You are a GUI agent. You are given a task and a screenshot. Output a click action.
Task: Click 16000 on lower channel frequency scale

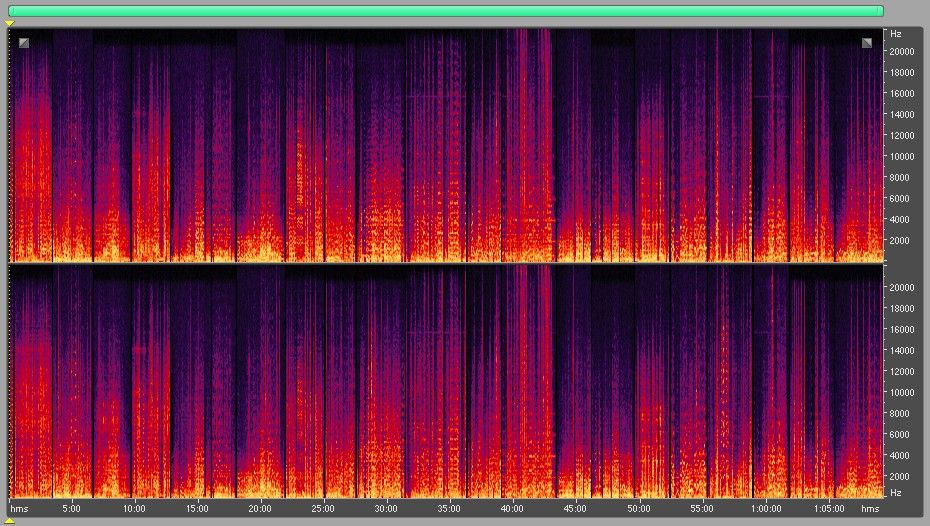901,330
